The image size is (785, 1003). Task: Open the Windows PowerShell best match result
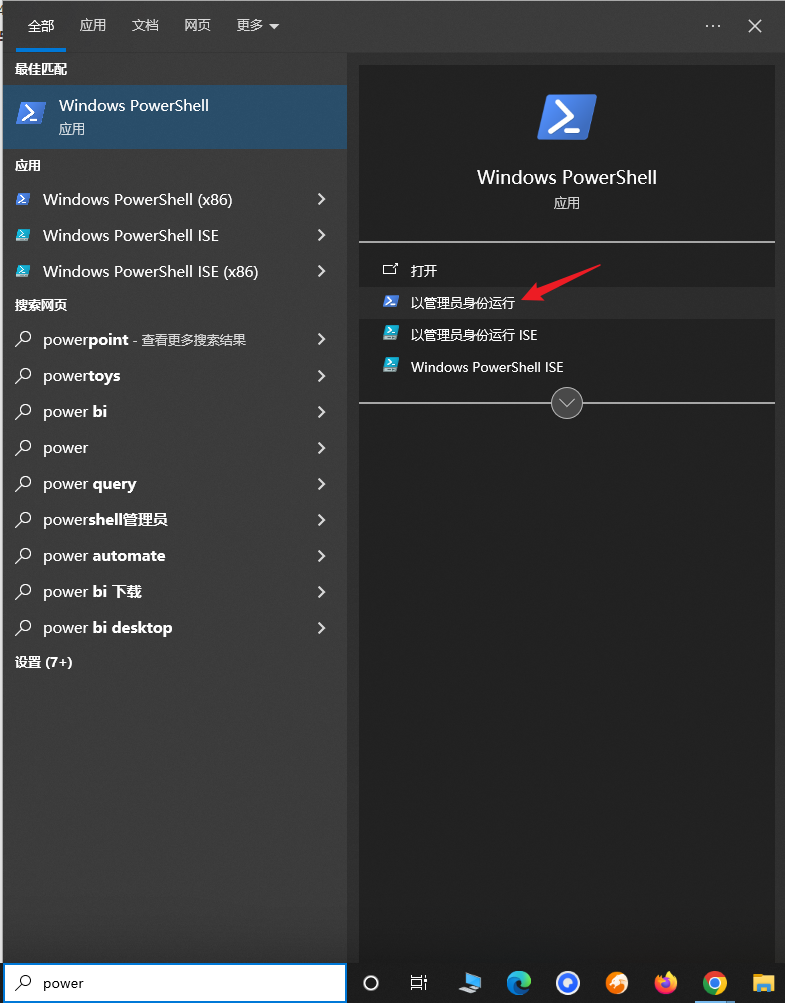[175, 117]
